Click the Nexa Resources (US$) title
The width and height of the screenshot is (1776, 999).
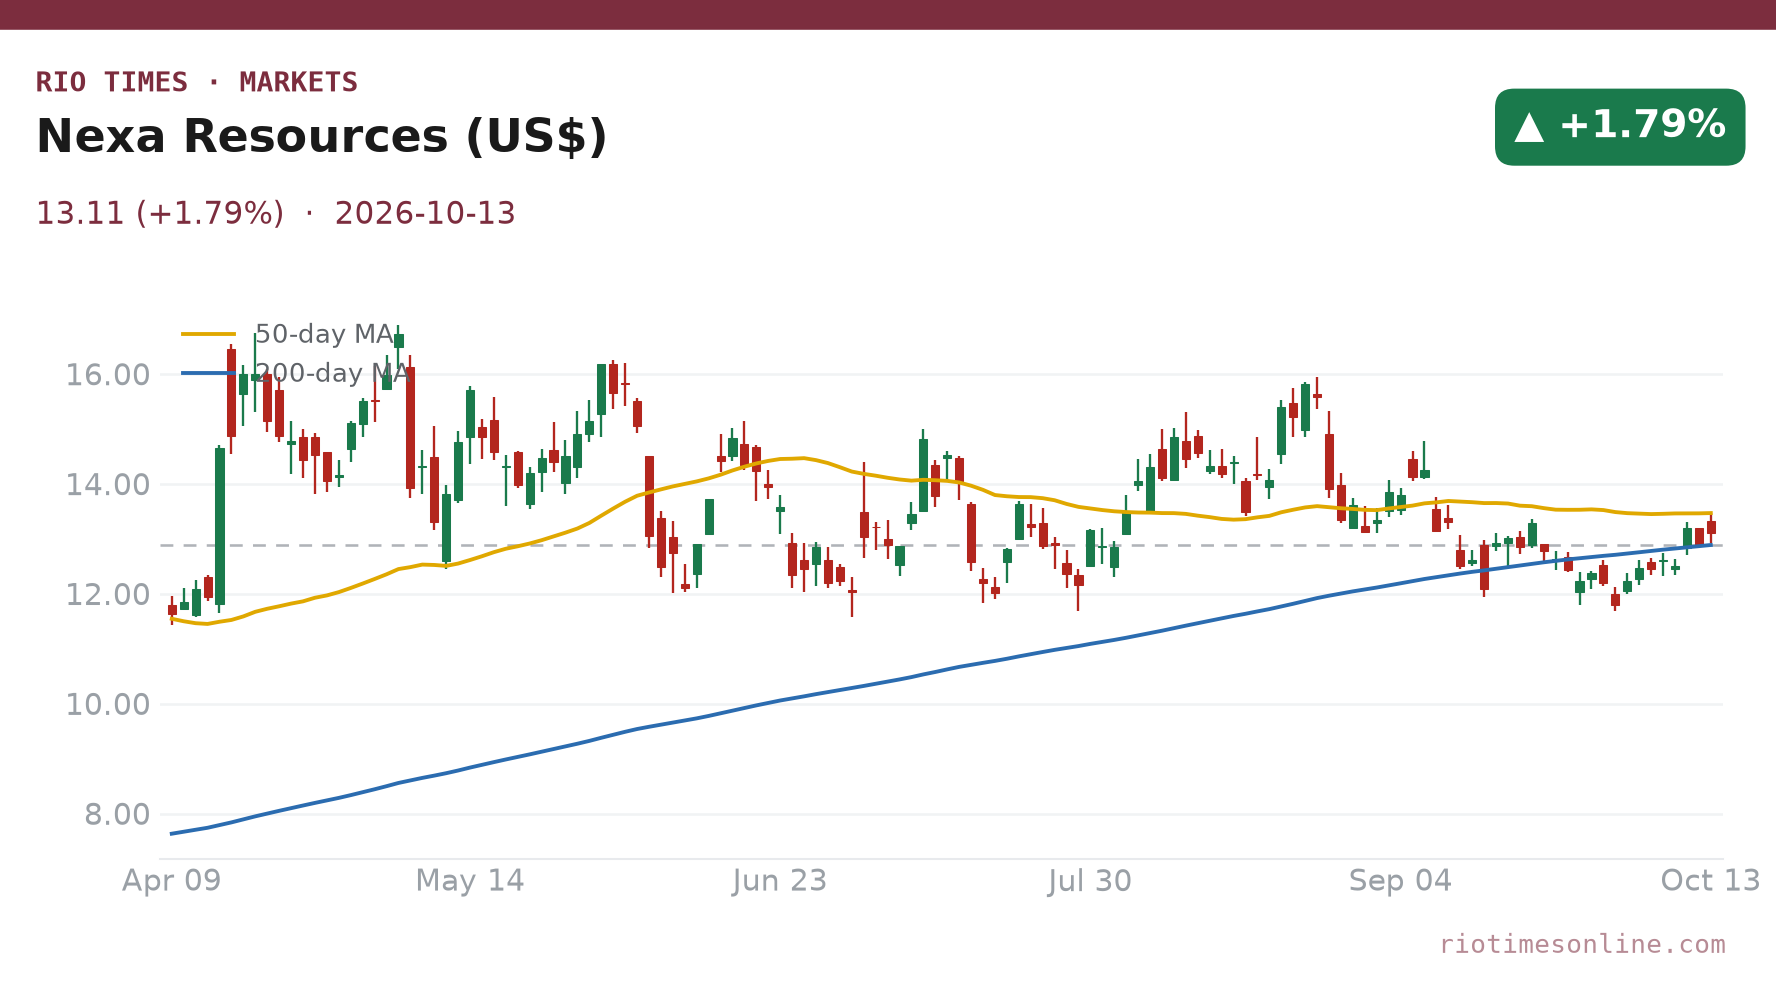322,137
